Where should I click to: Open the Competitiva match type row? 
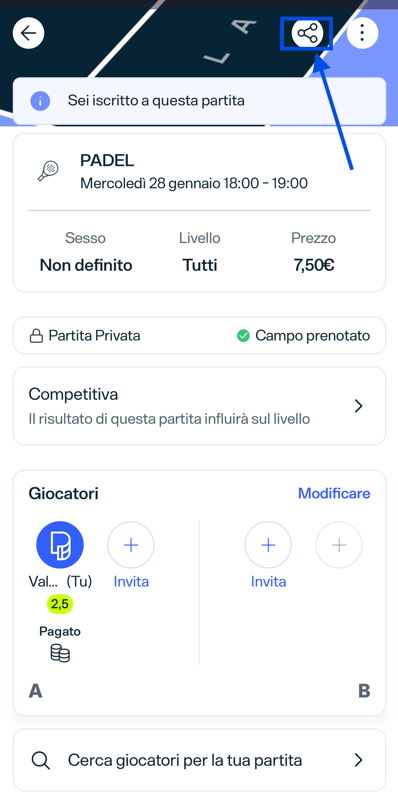[199, 406]
